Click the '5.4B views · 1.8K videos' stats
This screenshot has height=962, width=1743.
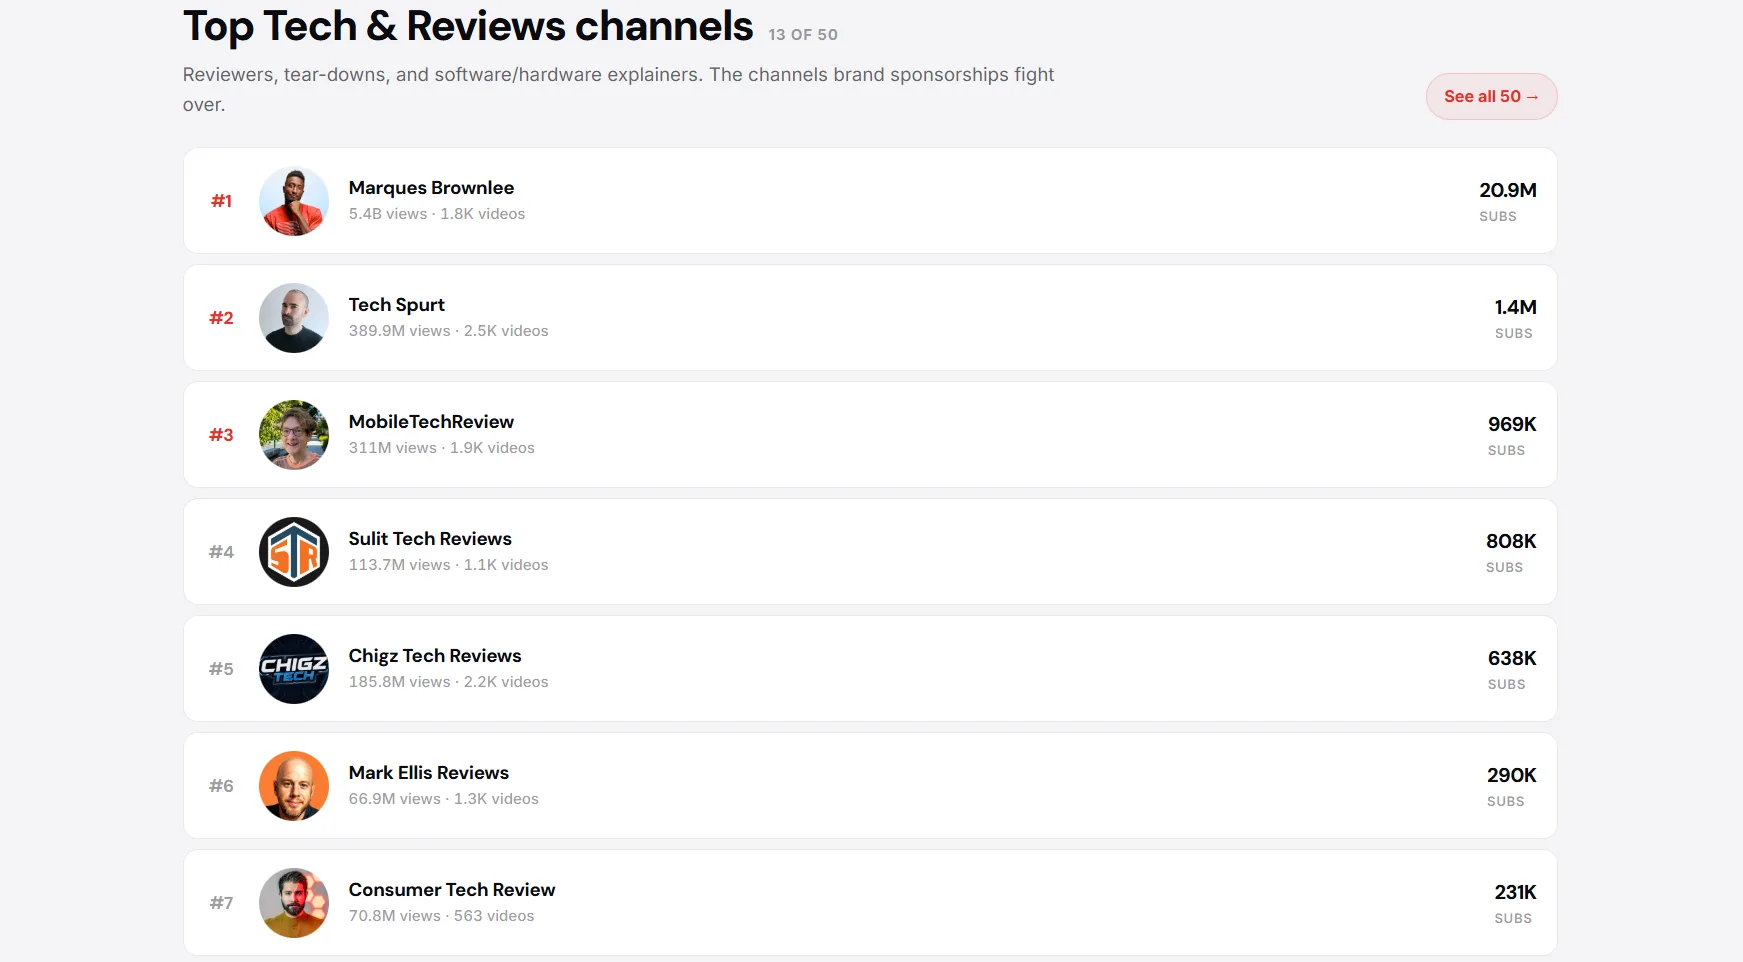click(437, 214)
